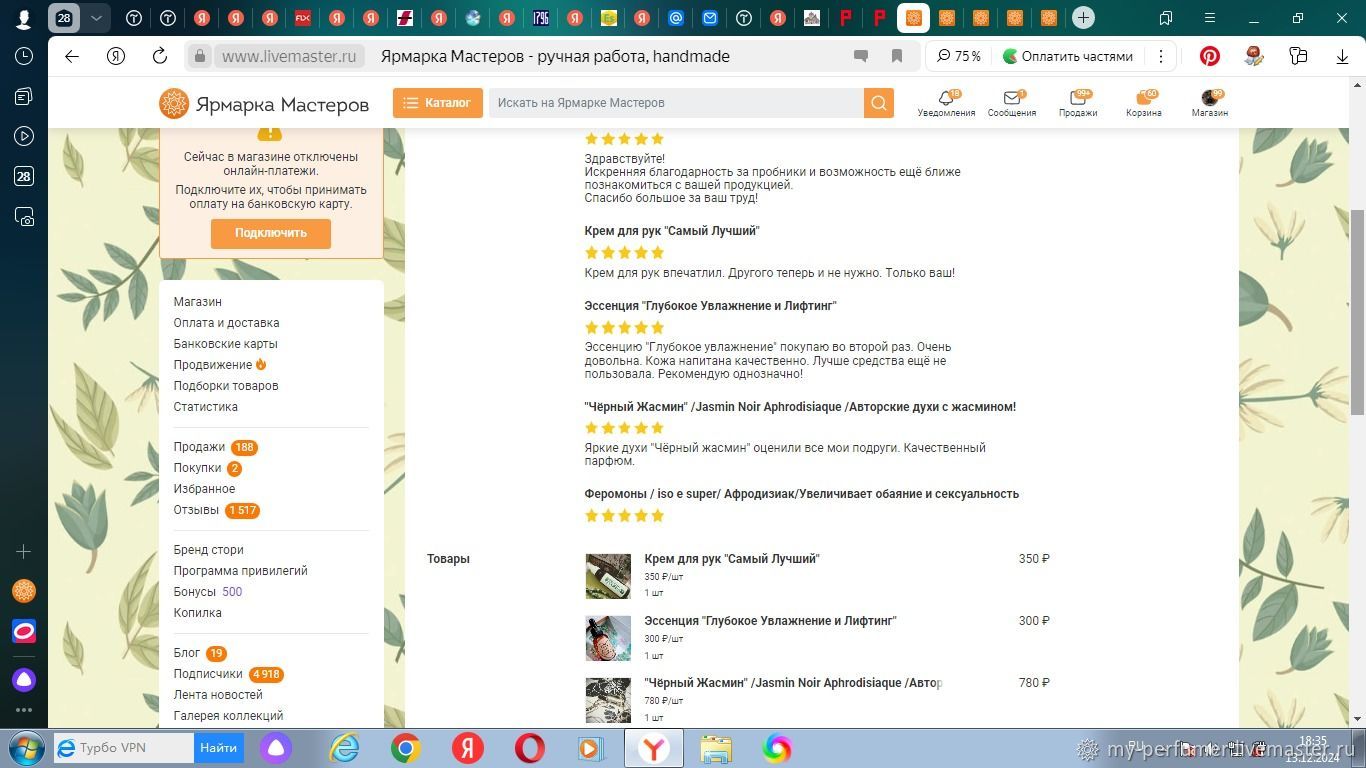This screenshot has height=768, width=1366.
Task: Click the Yandex home Я button in toolbar
Action: coord(116,57)
